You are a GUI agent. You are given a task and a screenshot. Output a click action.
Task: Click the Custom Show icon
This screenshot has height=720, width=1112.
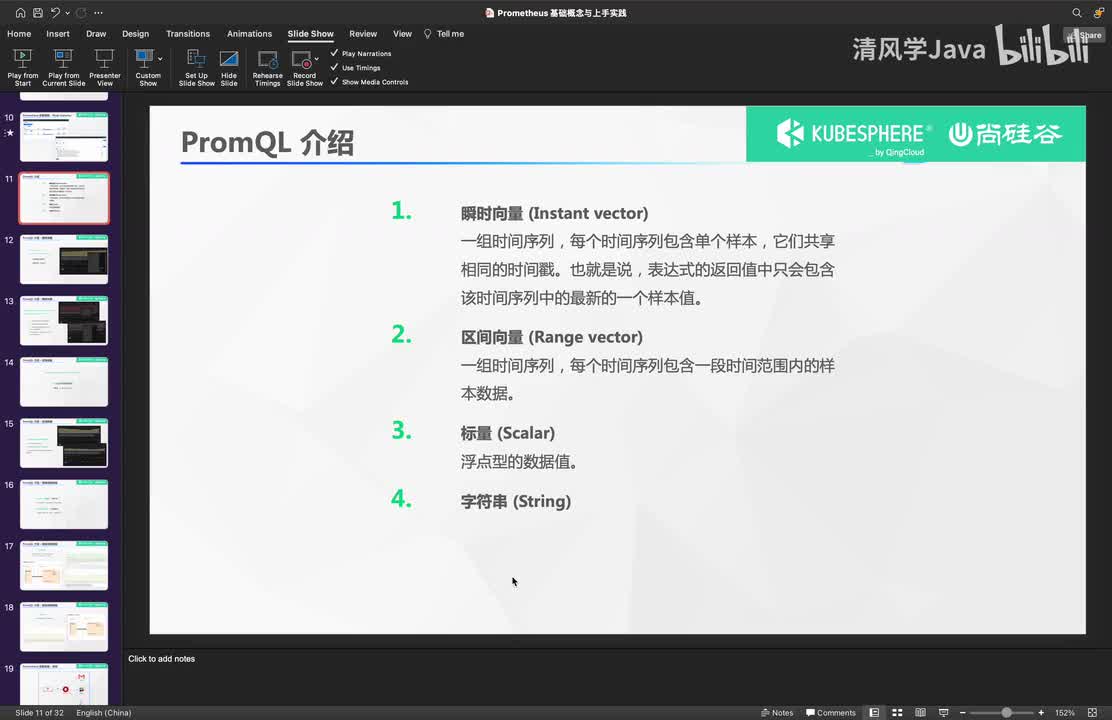click(x=145, y=60)
